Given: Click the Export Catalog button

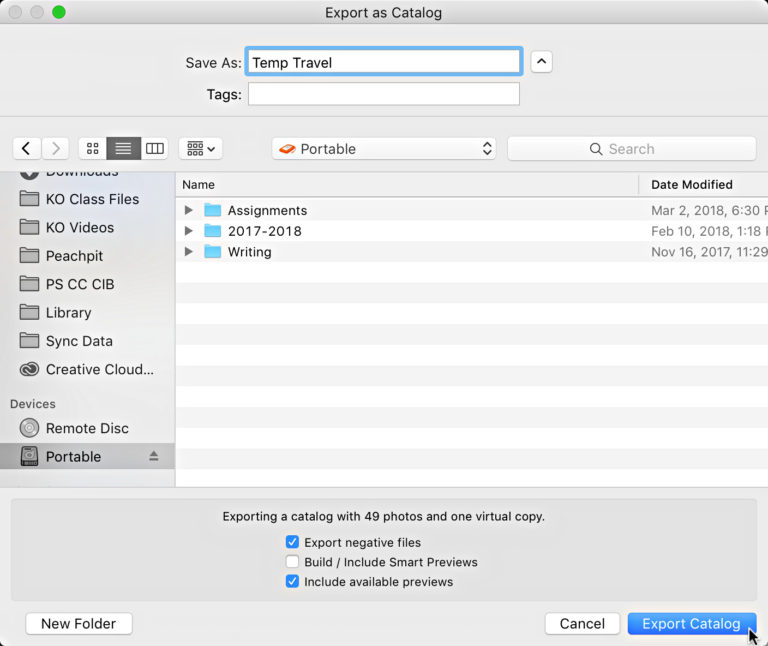Looking at the screenshot, I should [691, 624].
